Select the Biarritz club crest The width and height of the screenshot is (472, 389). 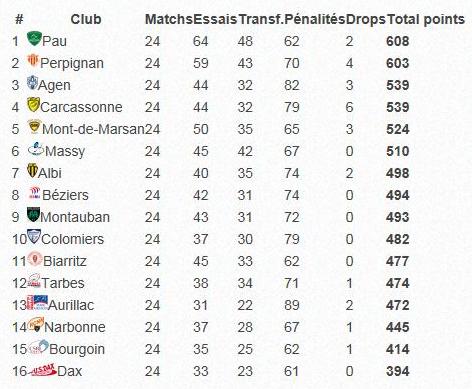point(35,259)
